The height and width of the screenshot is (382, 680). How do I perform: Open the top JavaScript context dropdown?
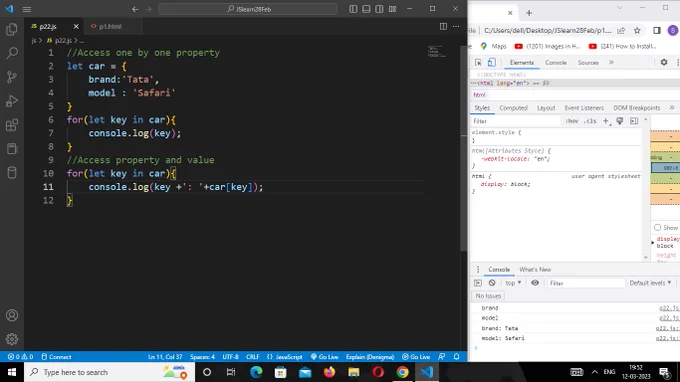pos(513,283)
